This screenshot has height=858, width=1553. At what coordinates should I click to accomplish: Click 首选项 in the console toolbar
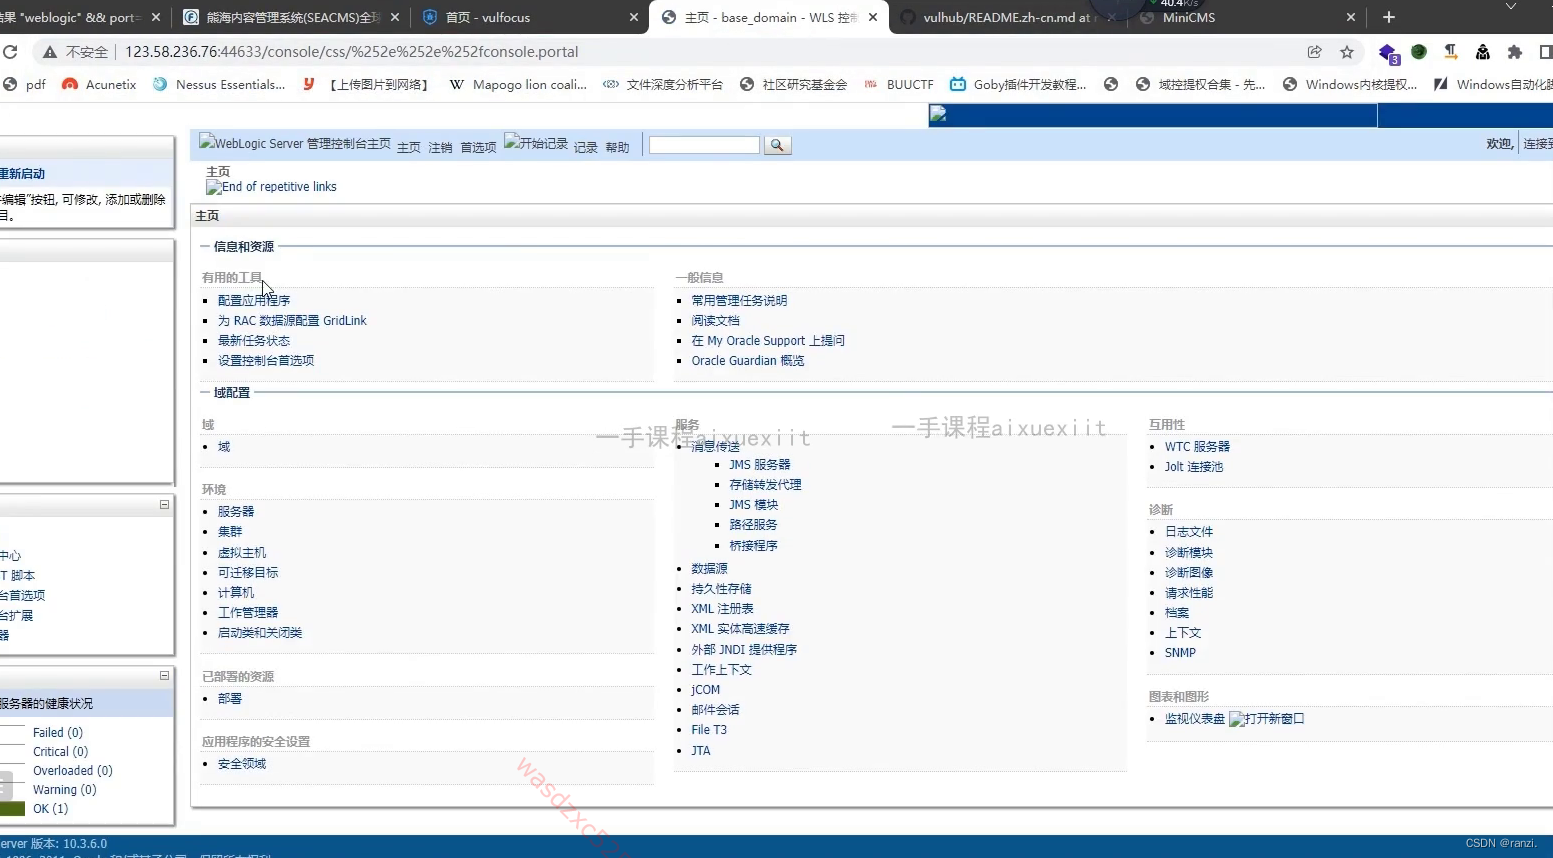(478, 148)
